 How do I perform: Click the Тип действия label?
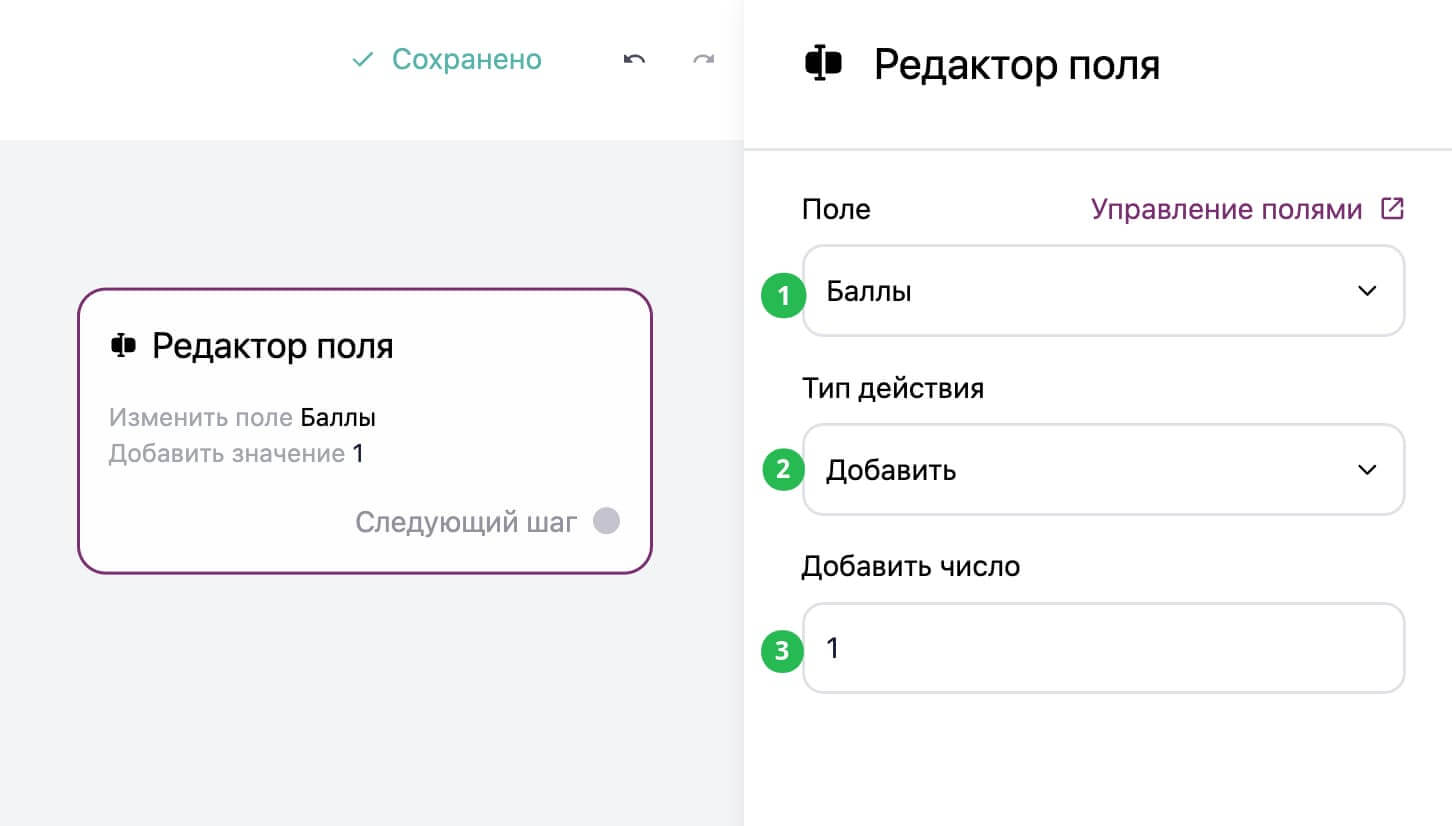click(893, 388)
